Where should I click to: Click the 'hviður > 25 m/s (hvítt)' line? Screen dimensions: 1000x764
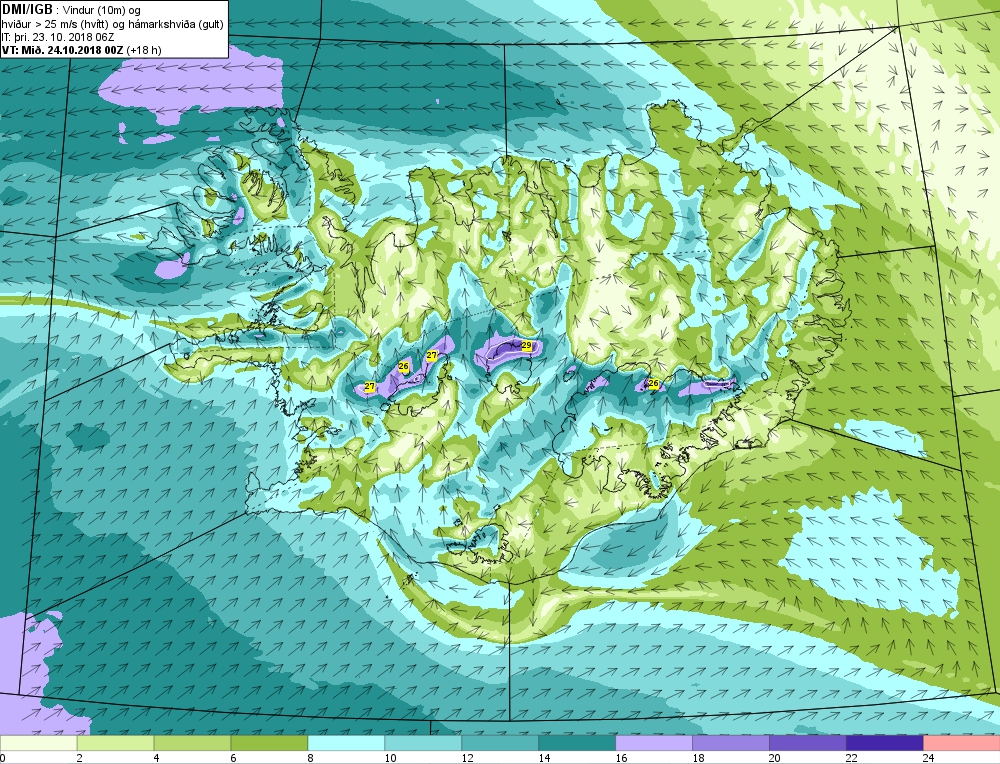(57, 24)
